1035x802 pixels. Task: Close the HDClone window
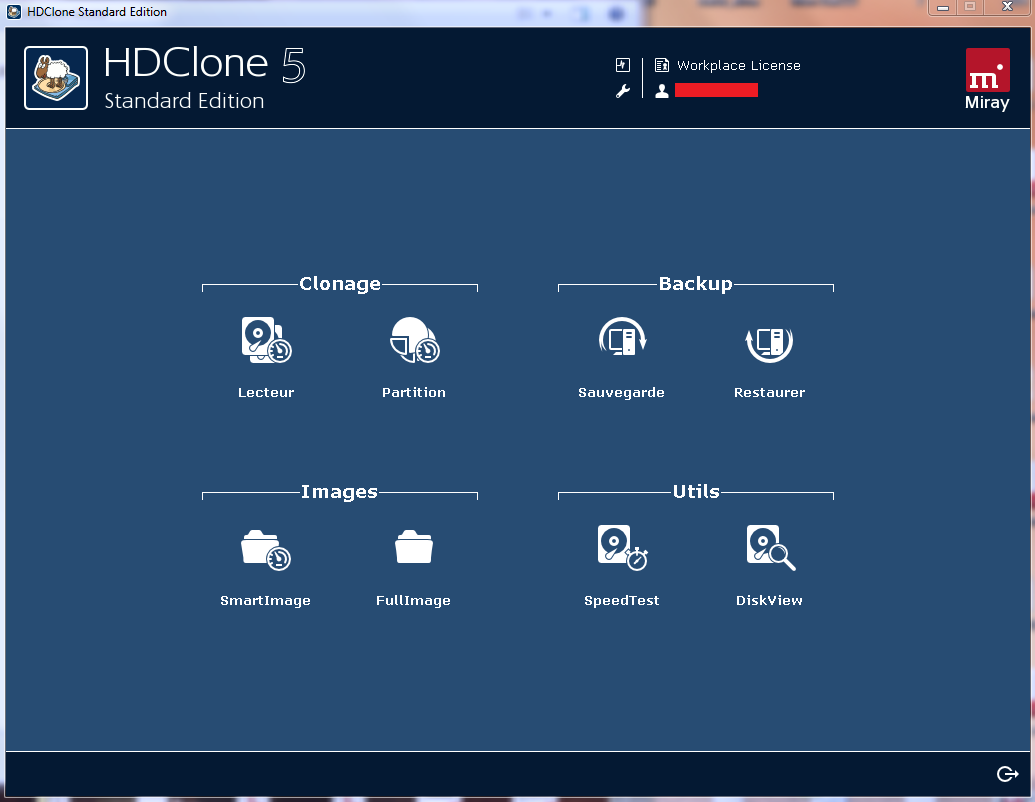tap(1007, 7)
